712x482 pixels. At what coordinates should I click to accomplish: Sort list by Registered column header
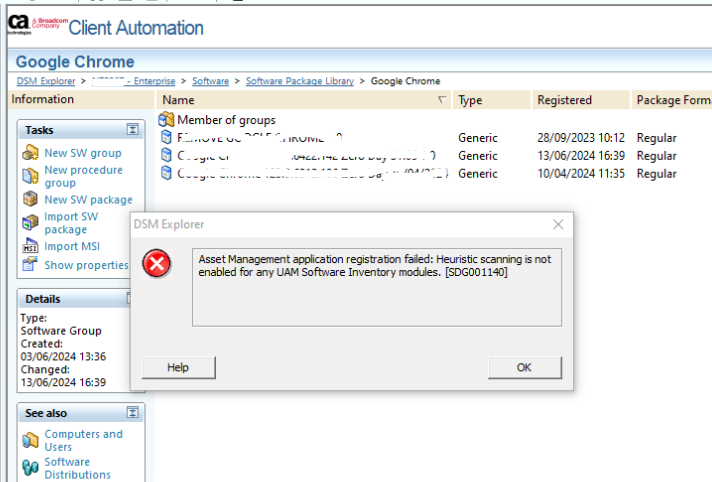(564, 100)
